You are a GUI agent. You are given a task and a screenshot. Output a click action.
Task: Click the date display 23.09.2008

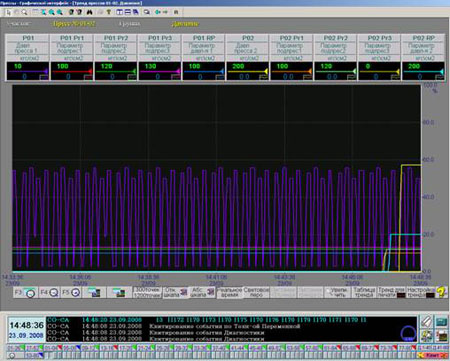[26, 335]
